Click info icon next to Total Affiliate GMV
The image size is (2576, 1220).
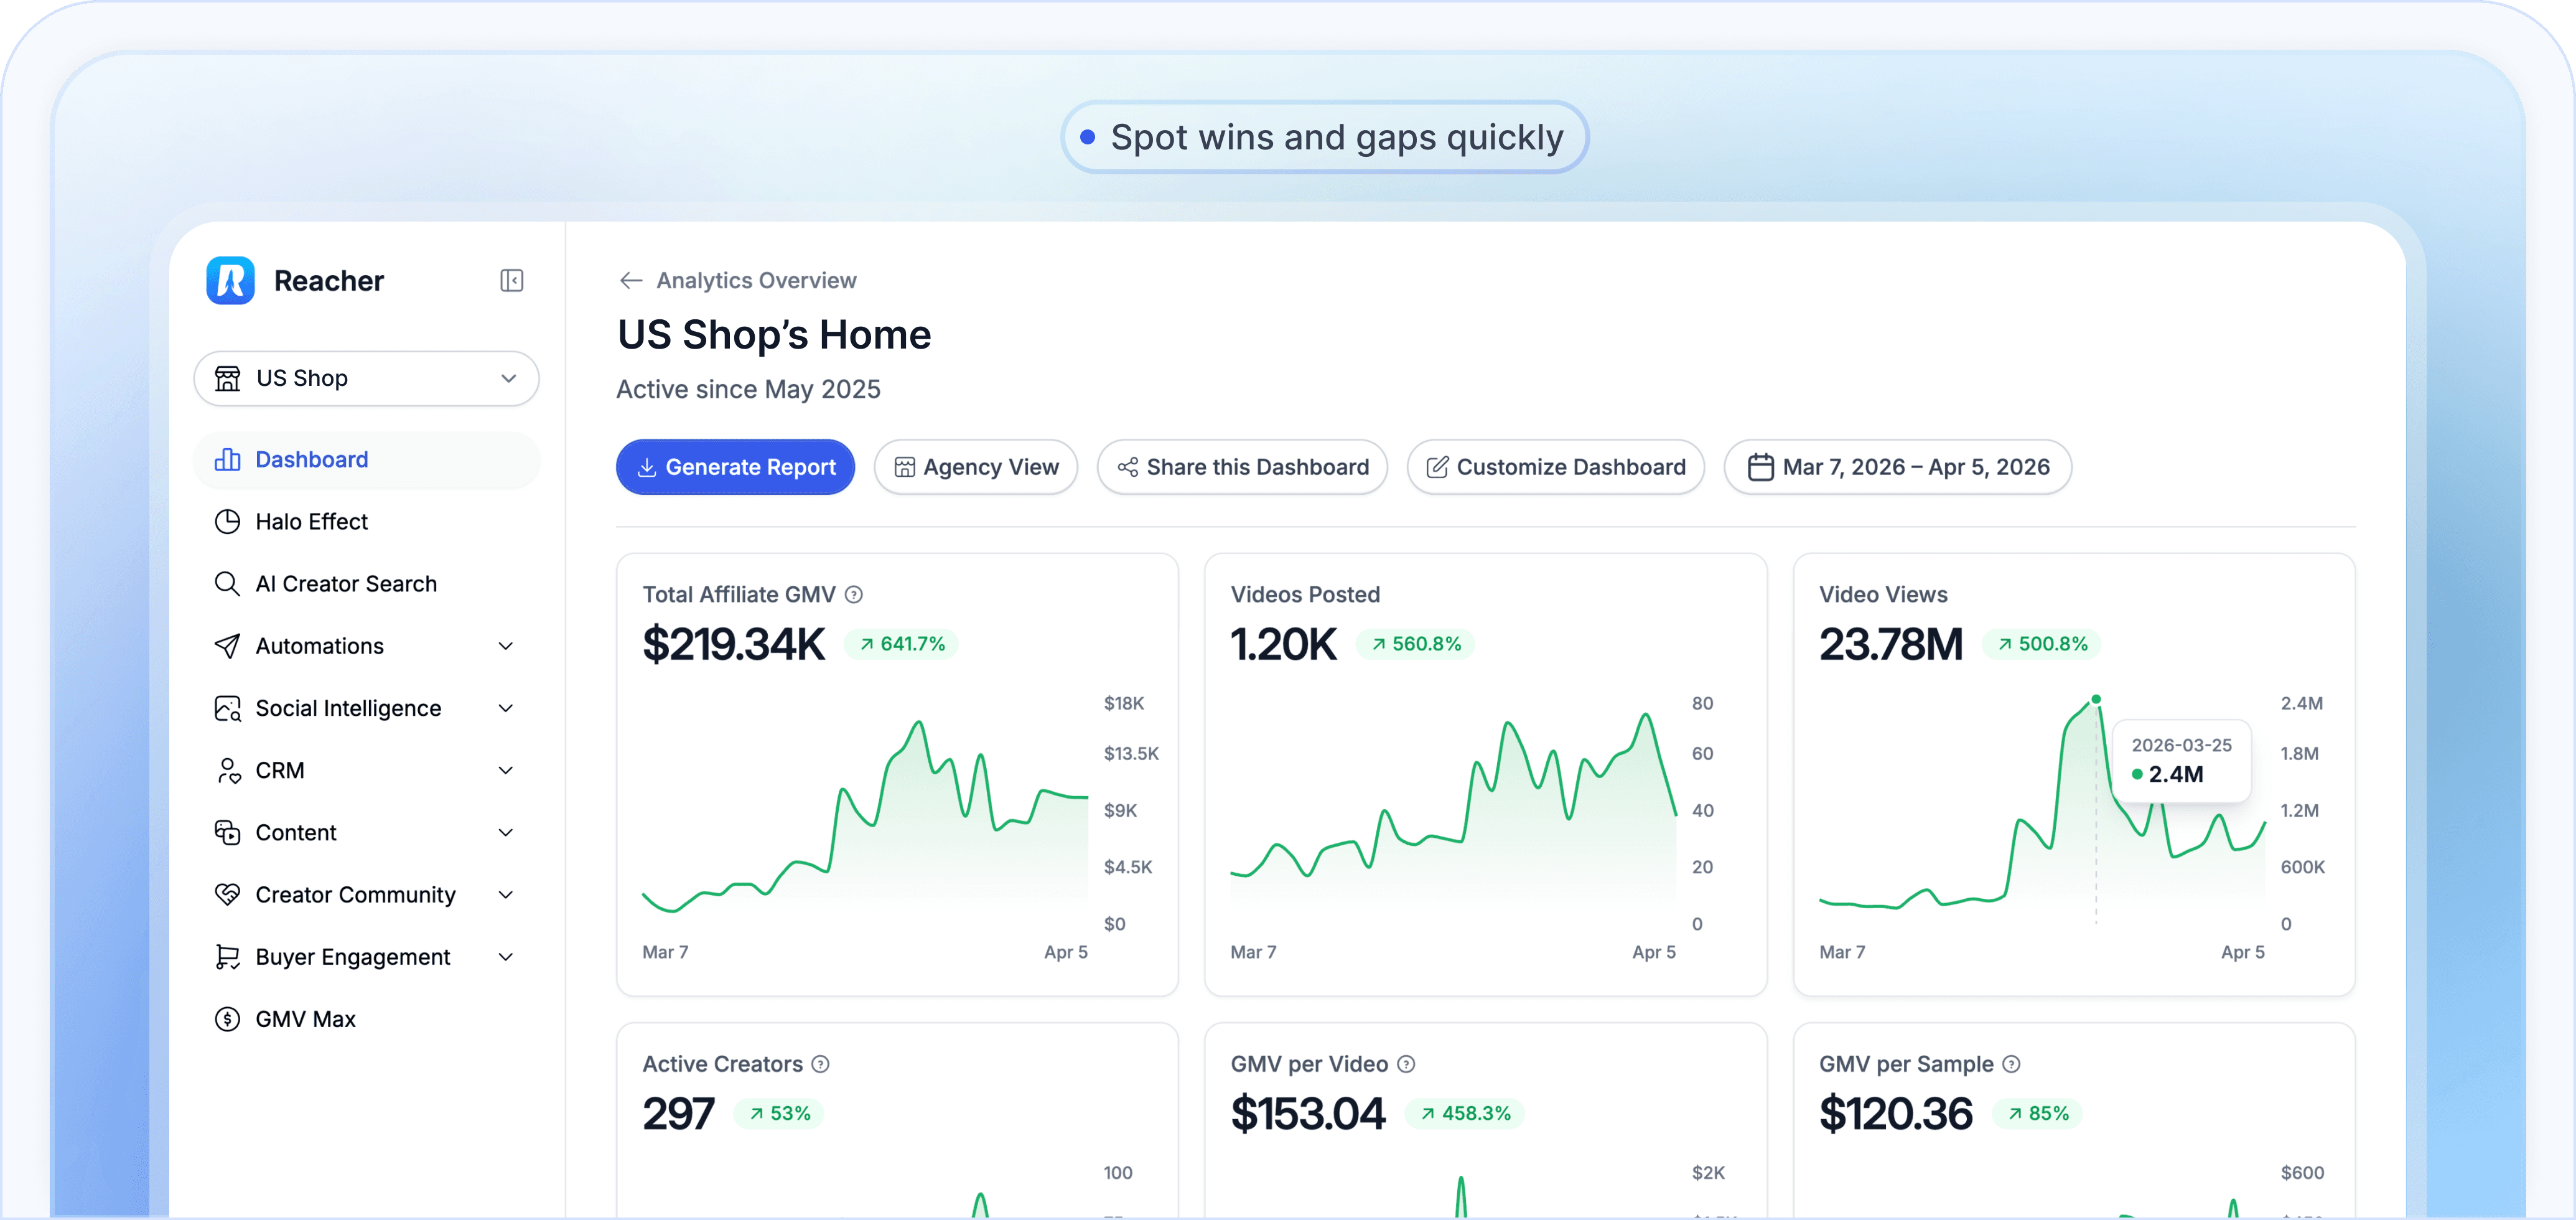pyautogui.click(x=853, y=594)
